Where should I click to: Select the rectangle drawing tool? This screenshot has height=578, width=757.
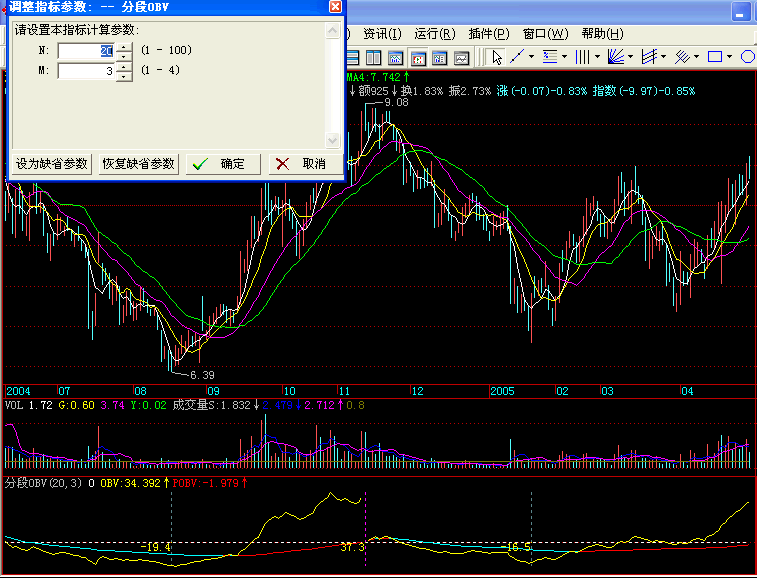pos(715,57)
